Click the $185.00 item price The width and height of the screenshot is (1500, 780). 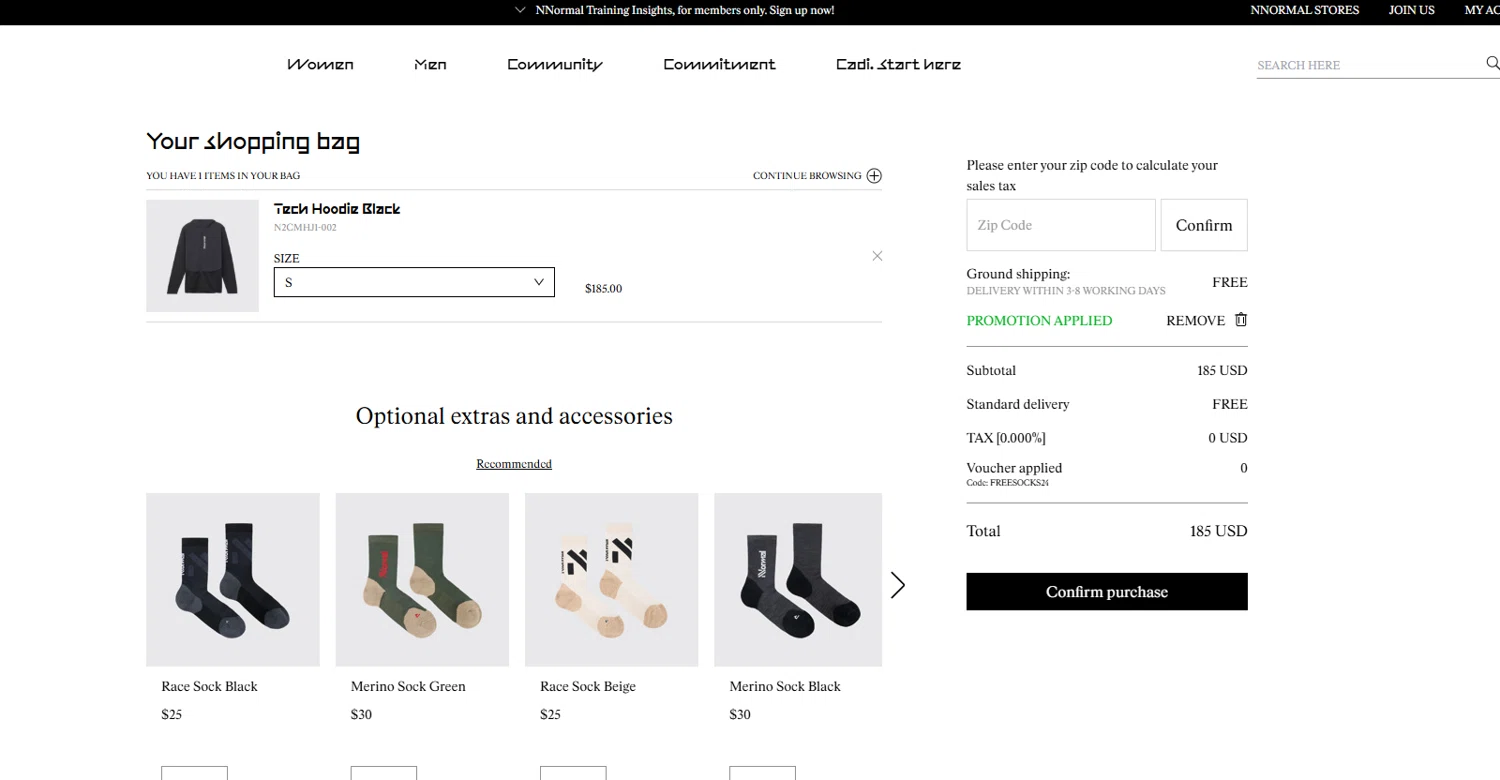click(x=603, y=289)
